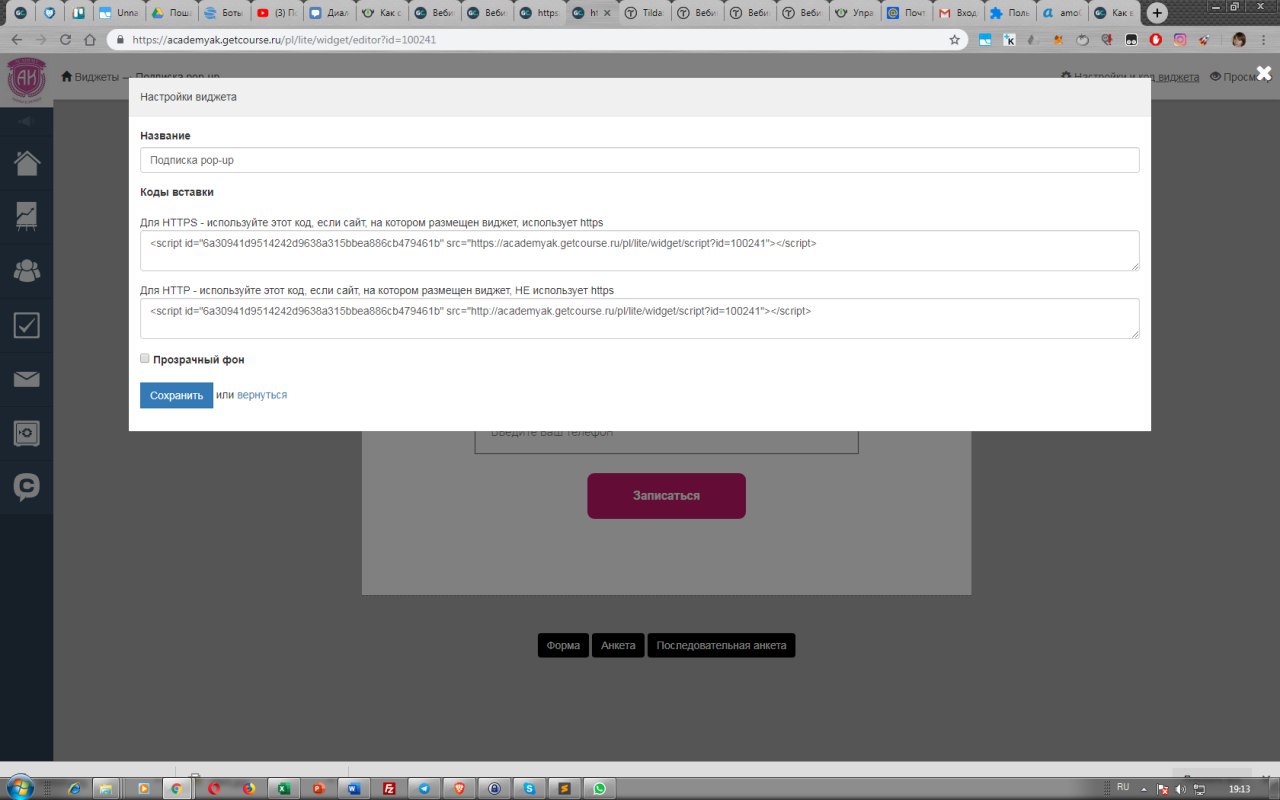Viewport: 1280px width, 800px height.
Task: Select the HTTPS embed code textarea
Action: [639, 250]
